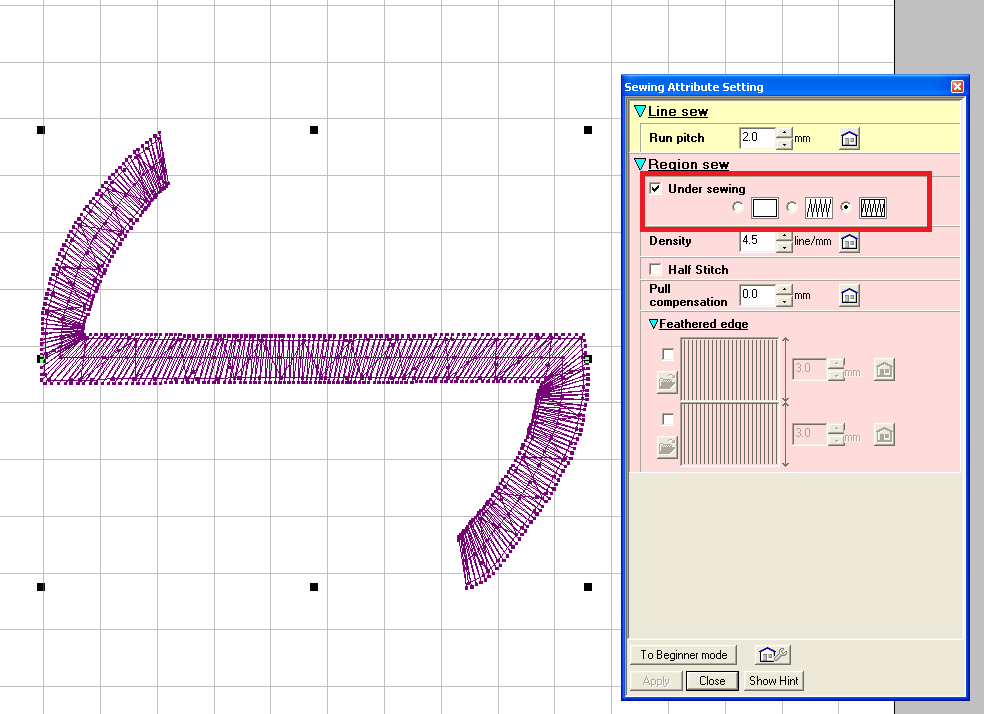
Task: Click the Run pitch value field
Action: (x=756, y=138)
